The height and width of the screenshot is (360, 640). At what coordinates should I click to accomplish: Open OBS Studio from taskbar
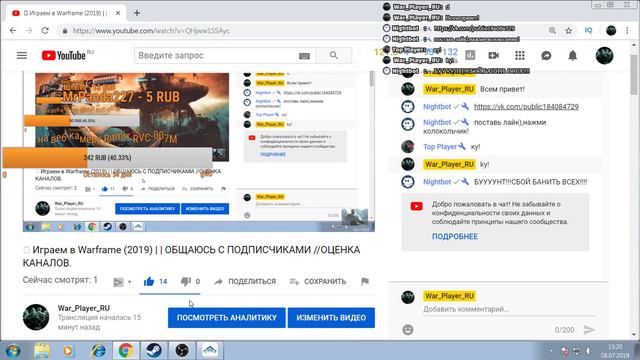[182, 351]
